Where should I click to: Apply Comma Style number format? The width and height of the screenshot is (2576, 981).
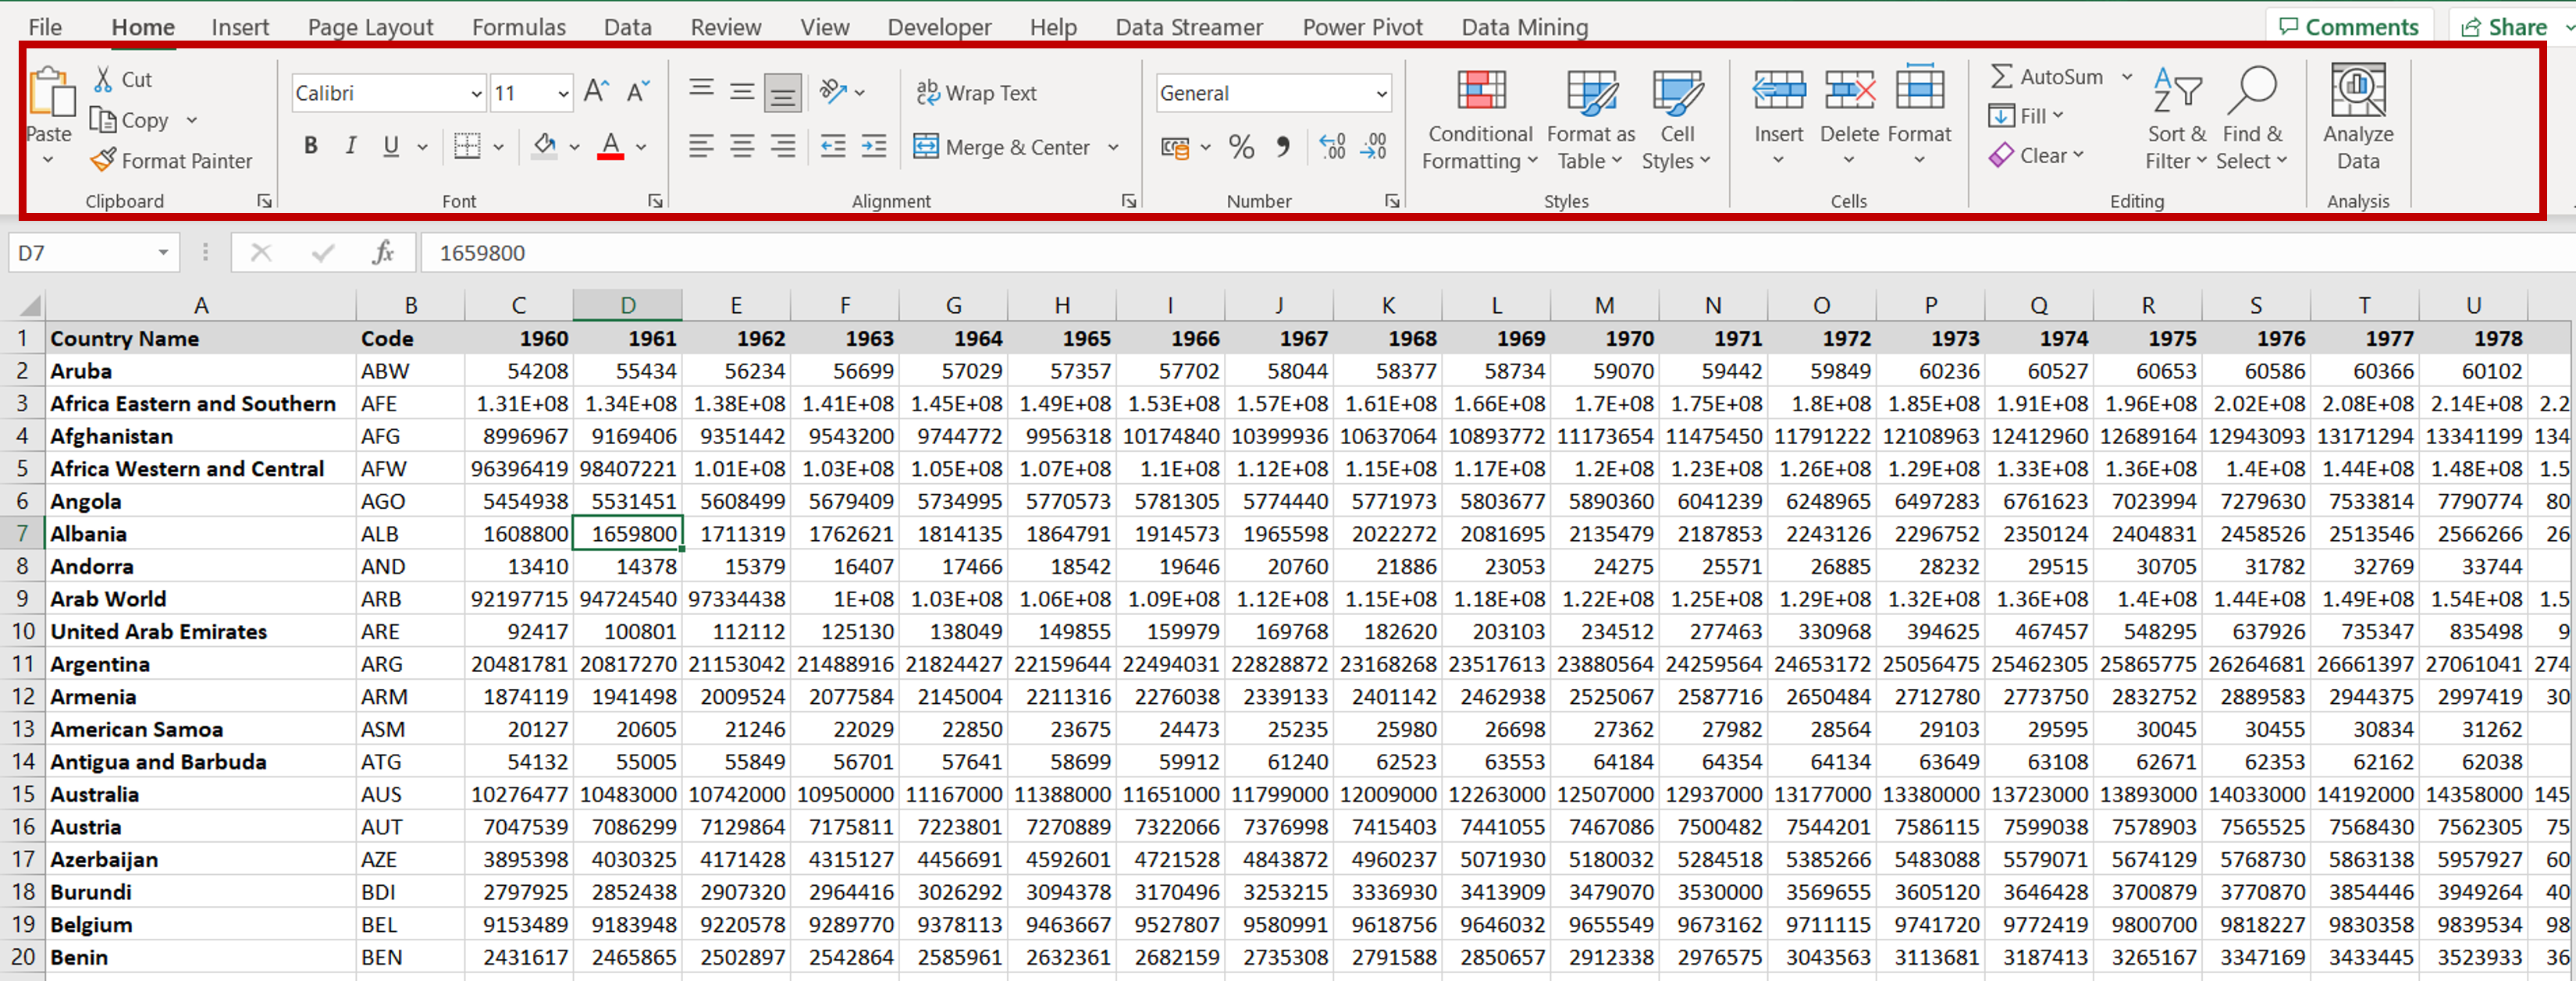pyautogui.click(x=1283, y=148)
